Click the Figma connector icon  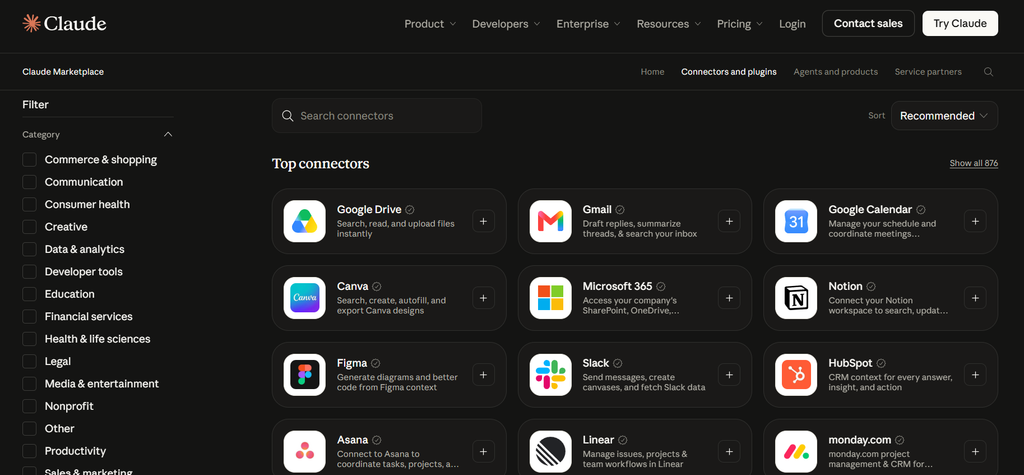[304, 375]
